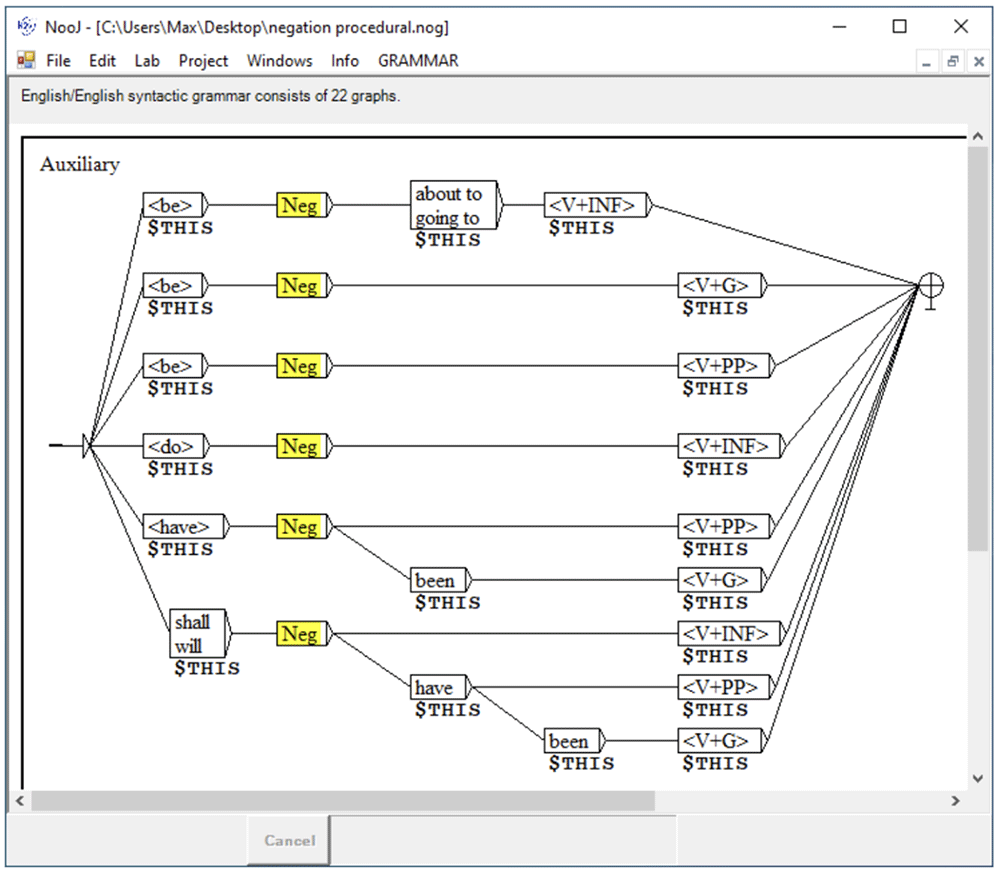Click the vertical scrollbar down arrow
The height and width of the screenshot is (875, 1000).
978,779
